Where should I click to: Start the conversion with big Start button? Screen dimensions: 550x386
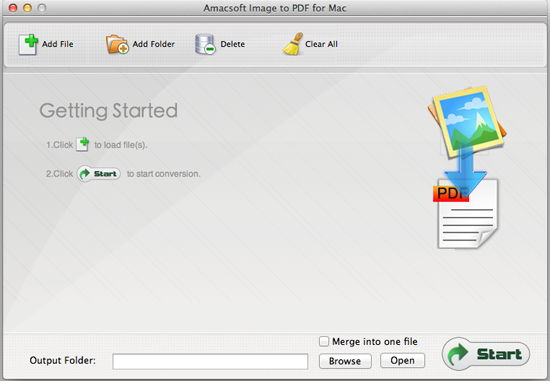(486, 354)
